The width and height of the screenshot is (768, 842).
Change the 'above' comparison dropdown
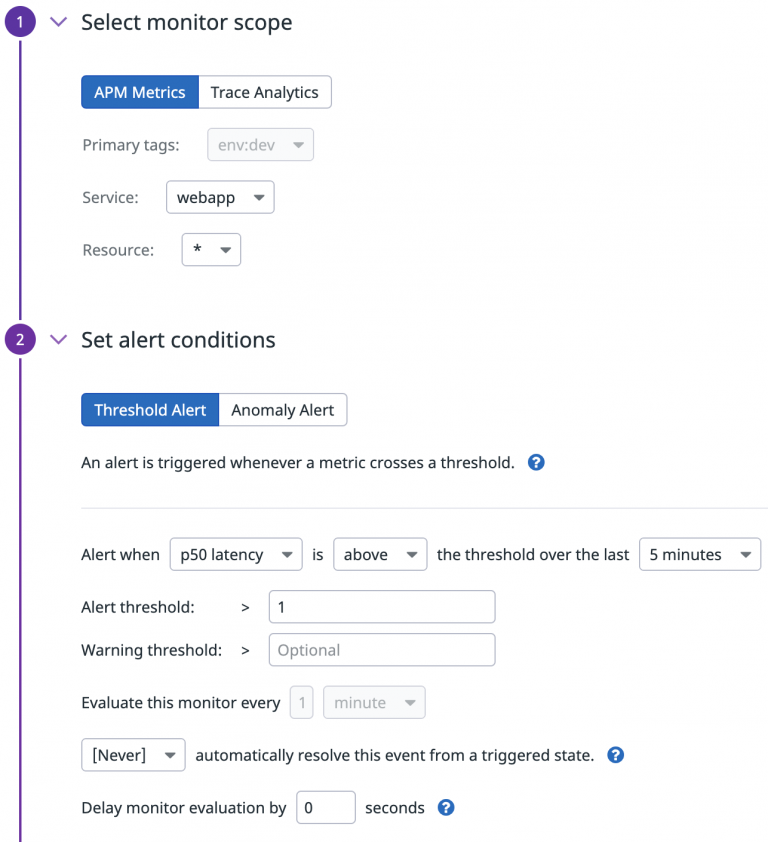tap(380, 554)
